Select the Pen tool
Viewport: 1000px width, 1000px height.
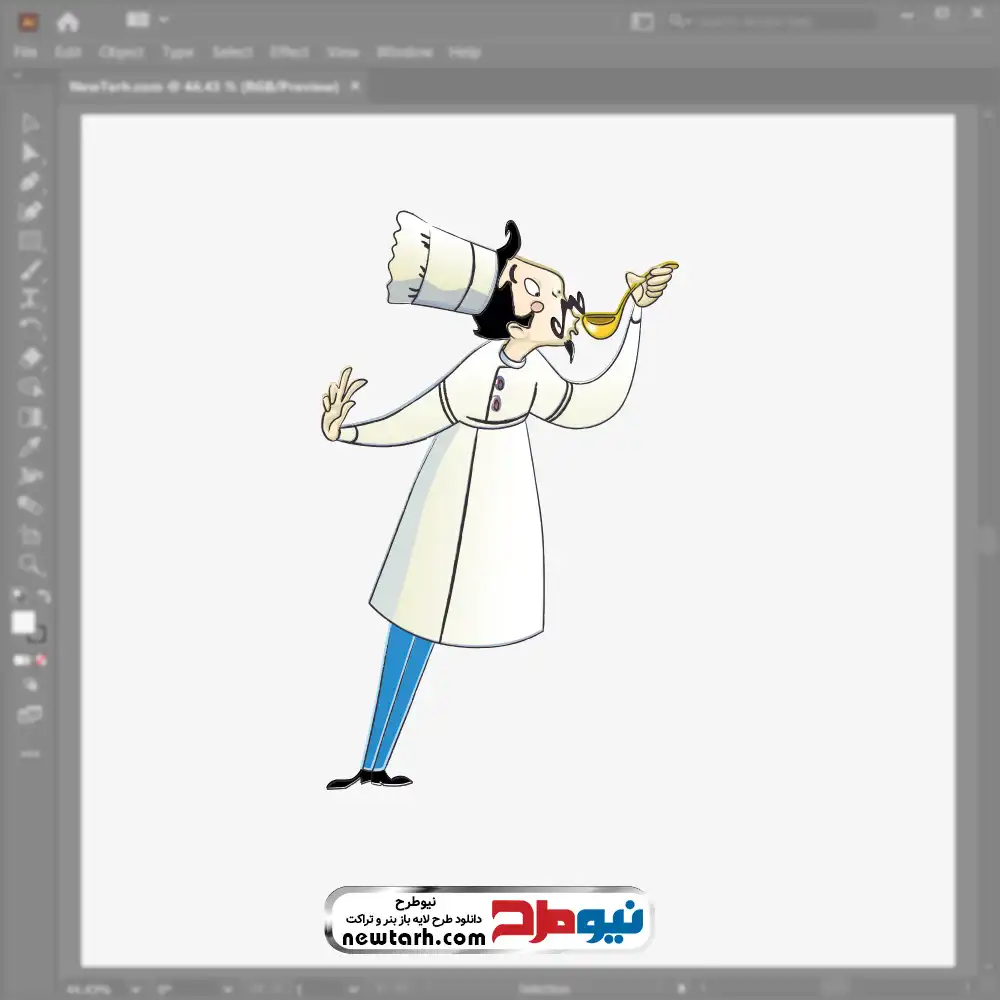coord(30,182)
